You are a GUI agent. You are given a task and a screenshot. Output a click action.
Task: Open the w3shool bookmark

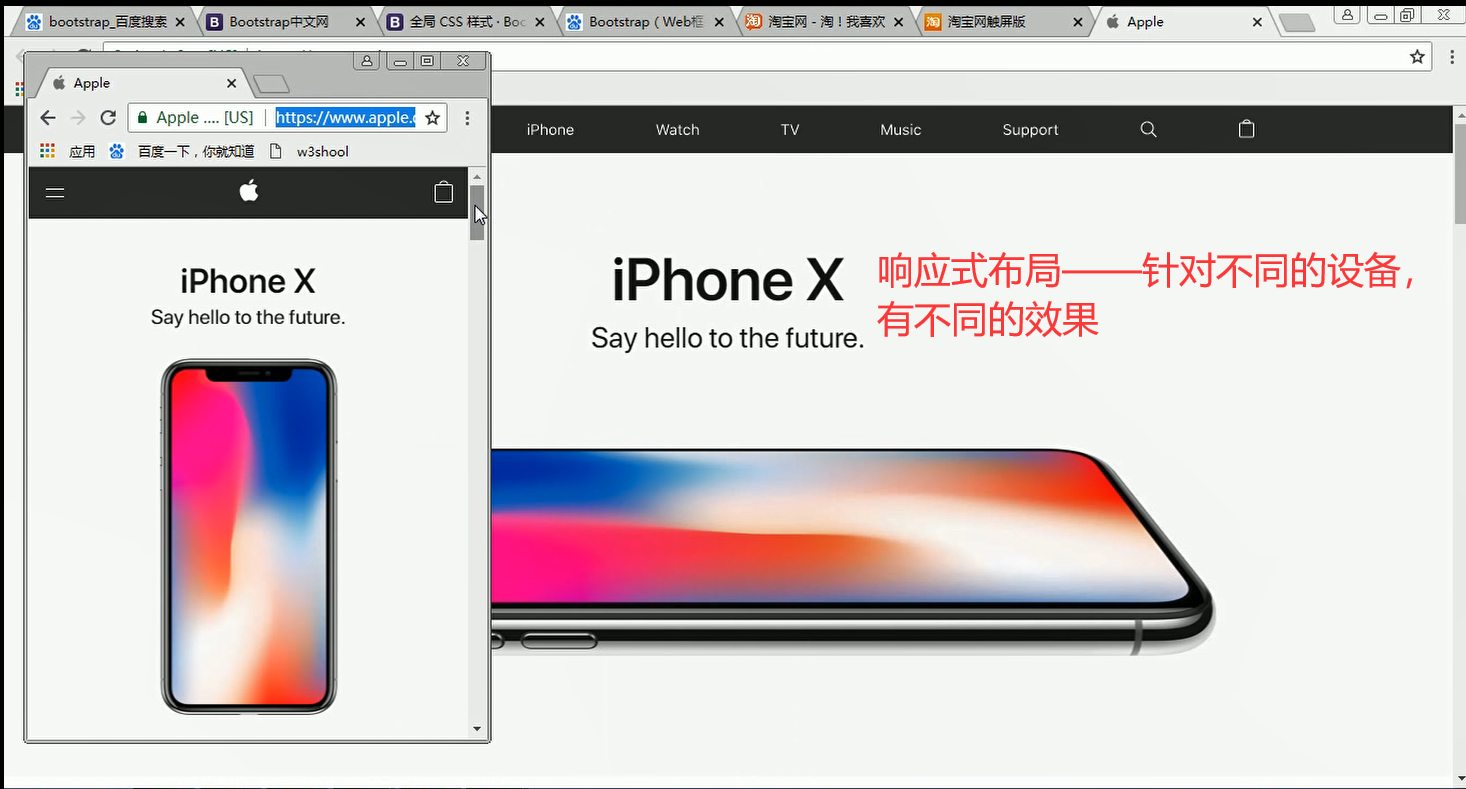point(310,151)
